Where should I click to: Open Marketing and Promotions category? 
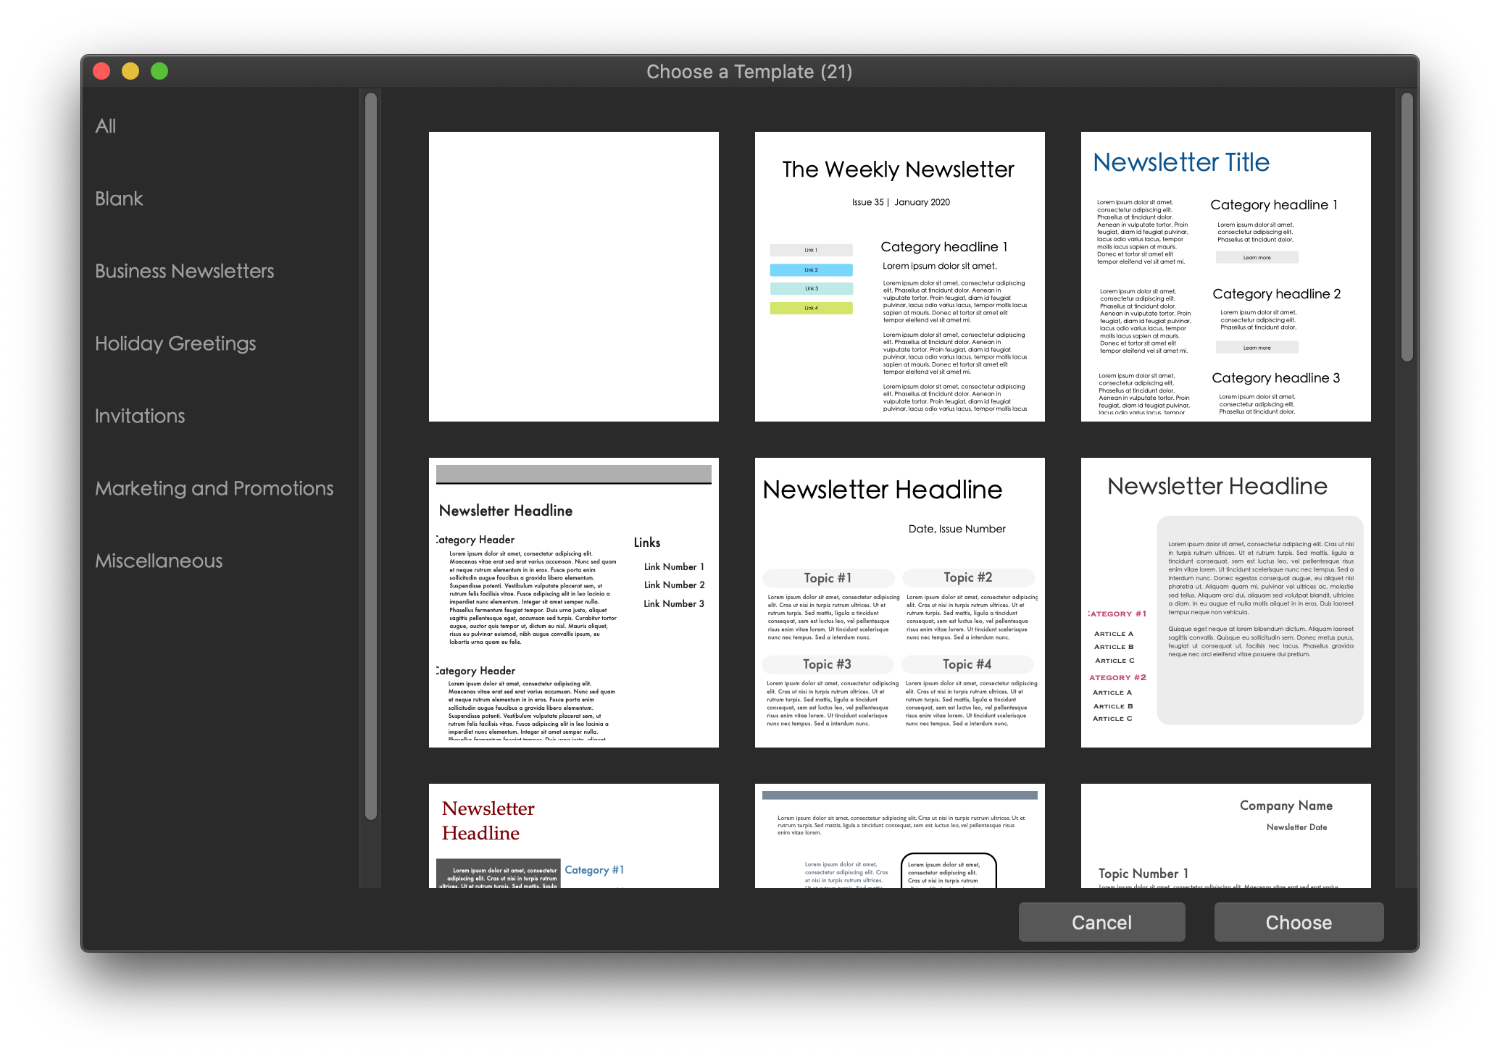click(214, 489)
